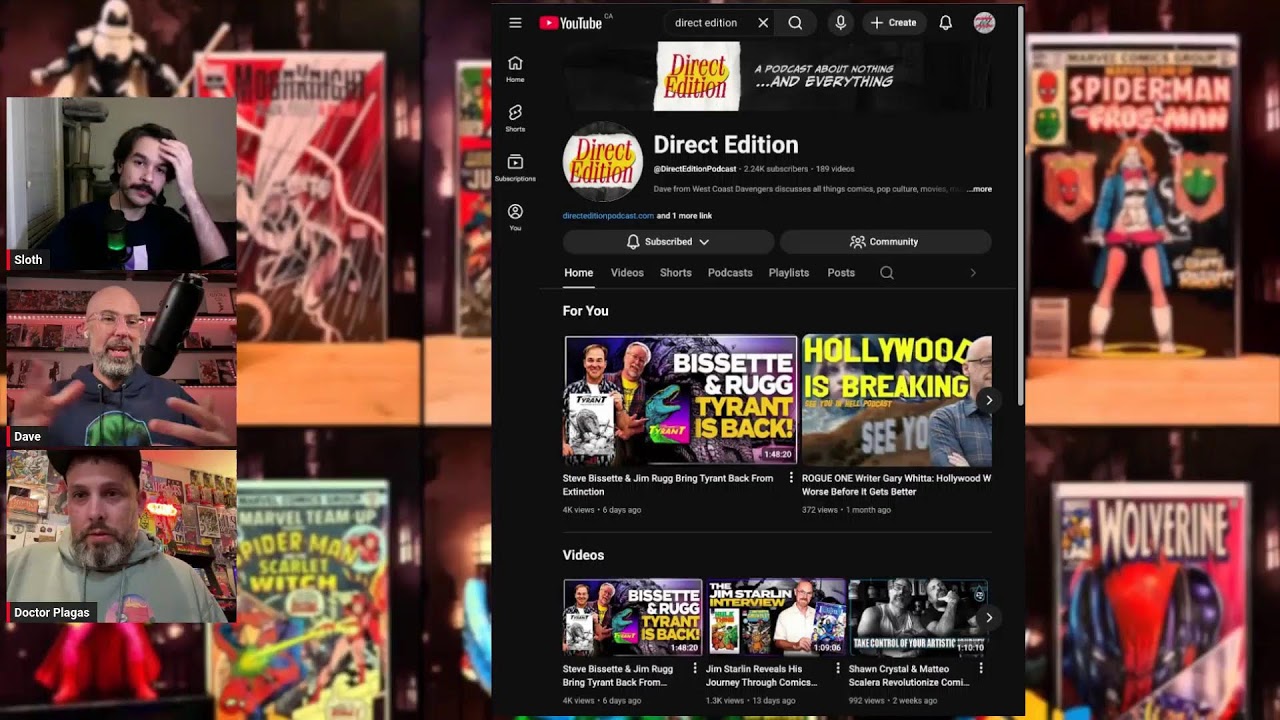Play the Jim Starlin Interview thumbnail

776,617
